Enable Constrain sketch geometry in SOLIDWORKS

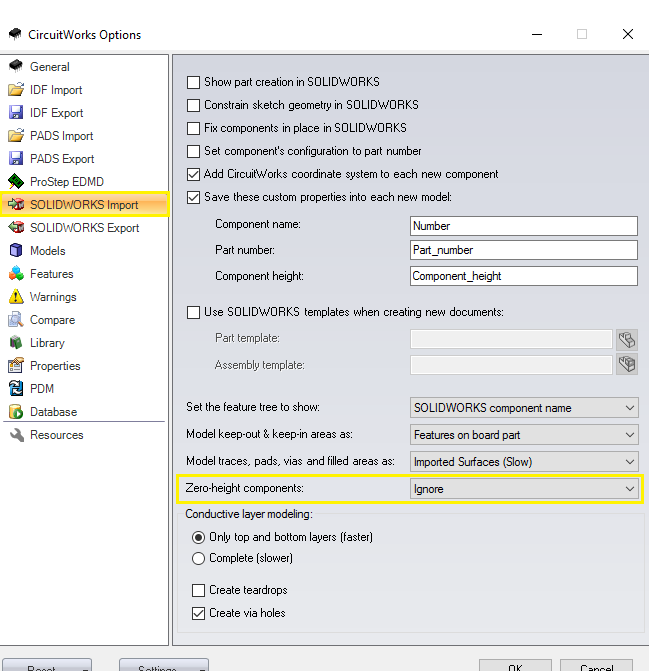pyautogui.click(x=193, y=105)
